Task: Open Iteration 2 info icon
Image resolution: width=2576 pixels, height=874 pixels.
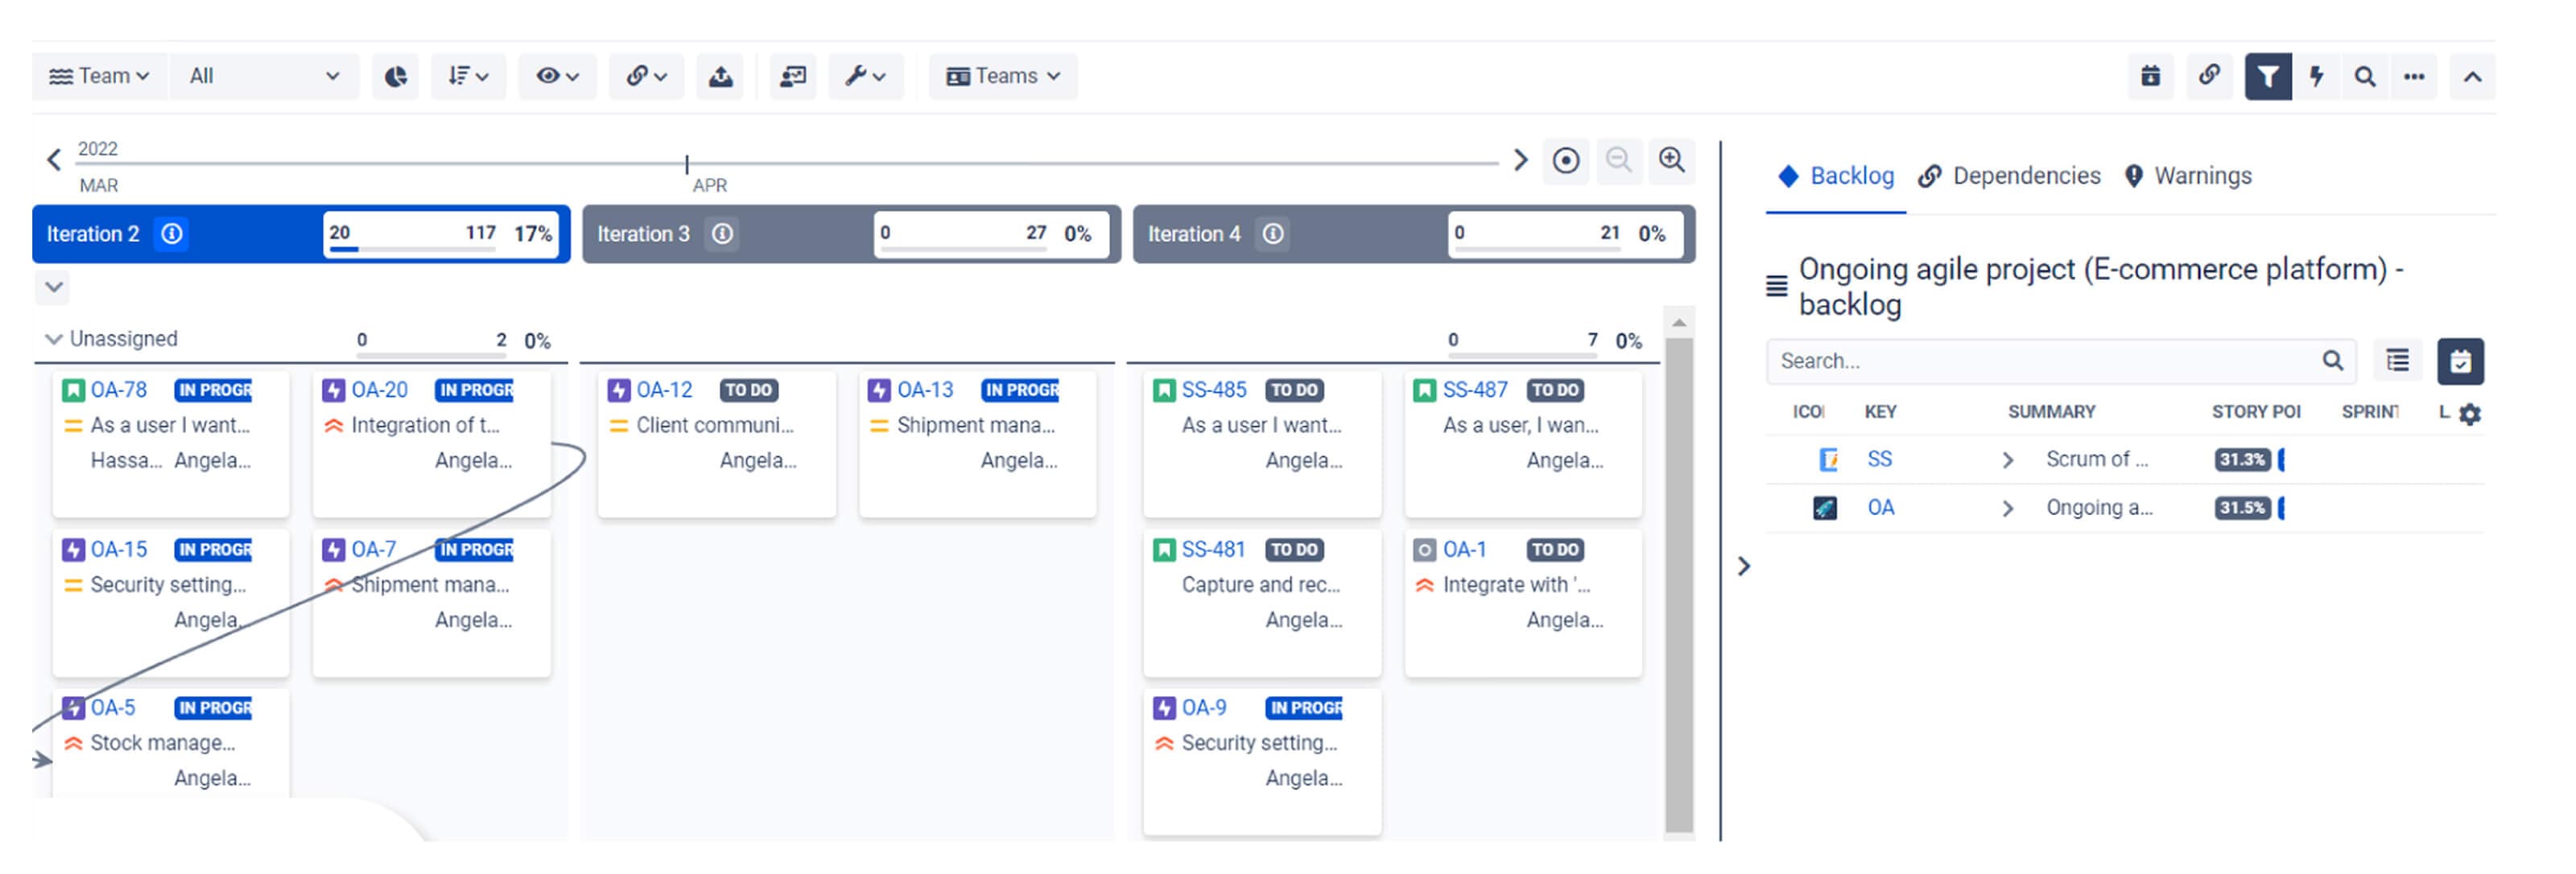Action: pos(172,234)
